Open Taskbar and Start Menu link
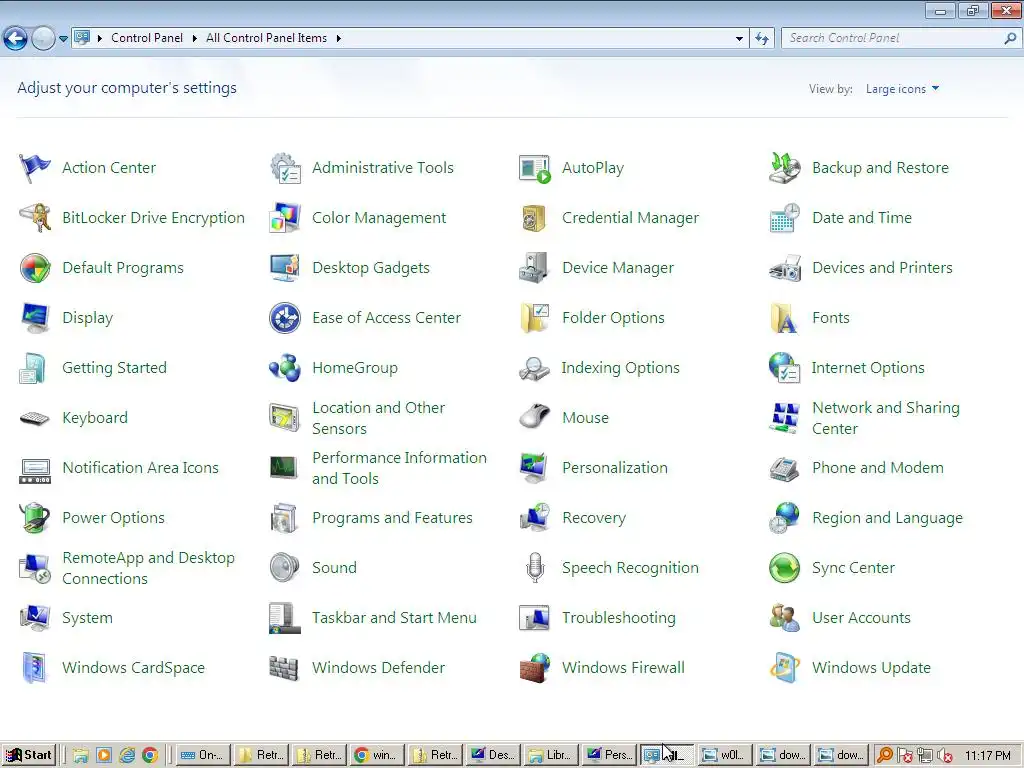1024x768 pixels. pos(394,618)
